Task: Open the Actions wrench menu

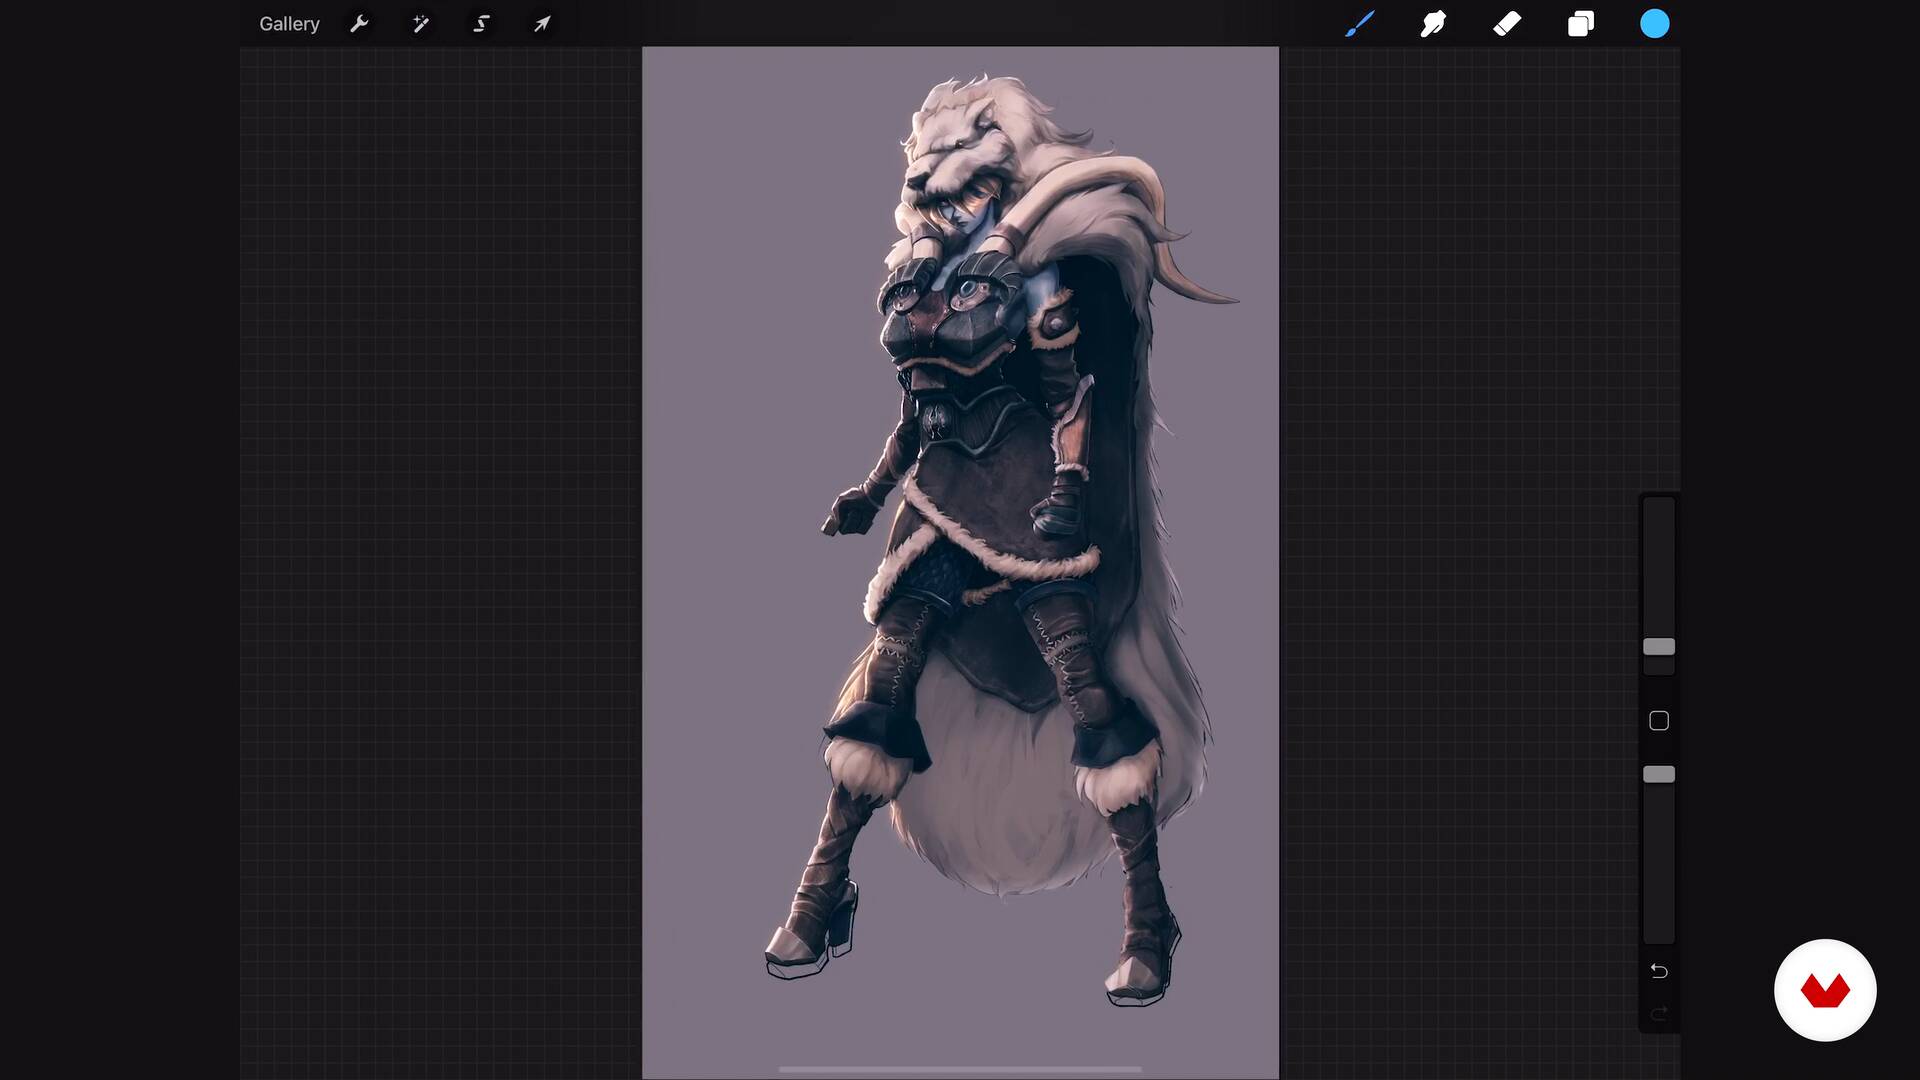Action: click(359, 24)
